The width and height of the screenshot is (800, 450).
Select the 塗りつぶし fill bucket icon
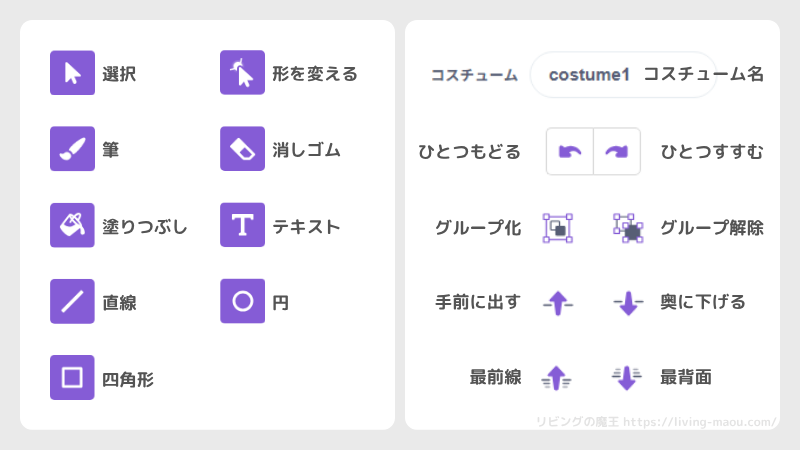tap(72, 225)
